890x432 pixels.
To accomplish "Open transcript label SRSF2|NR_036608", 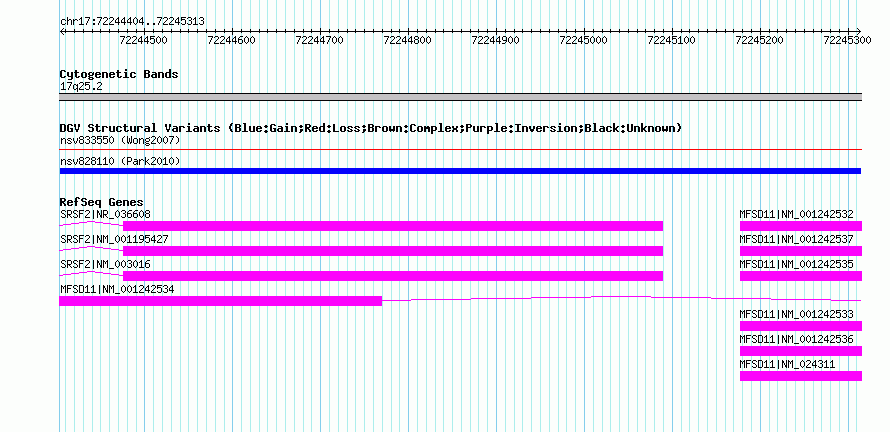I will (x=106, y=215).
